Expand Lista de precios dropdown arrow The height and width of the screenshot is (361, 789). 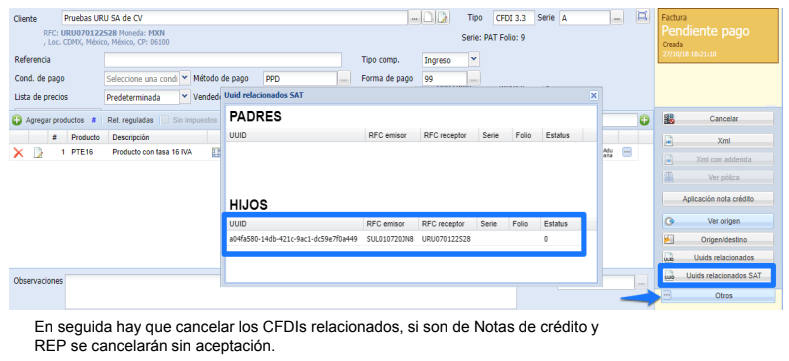click(185, 97)
